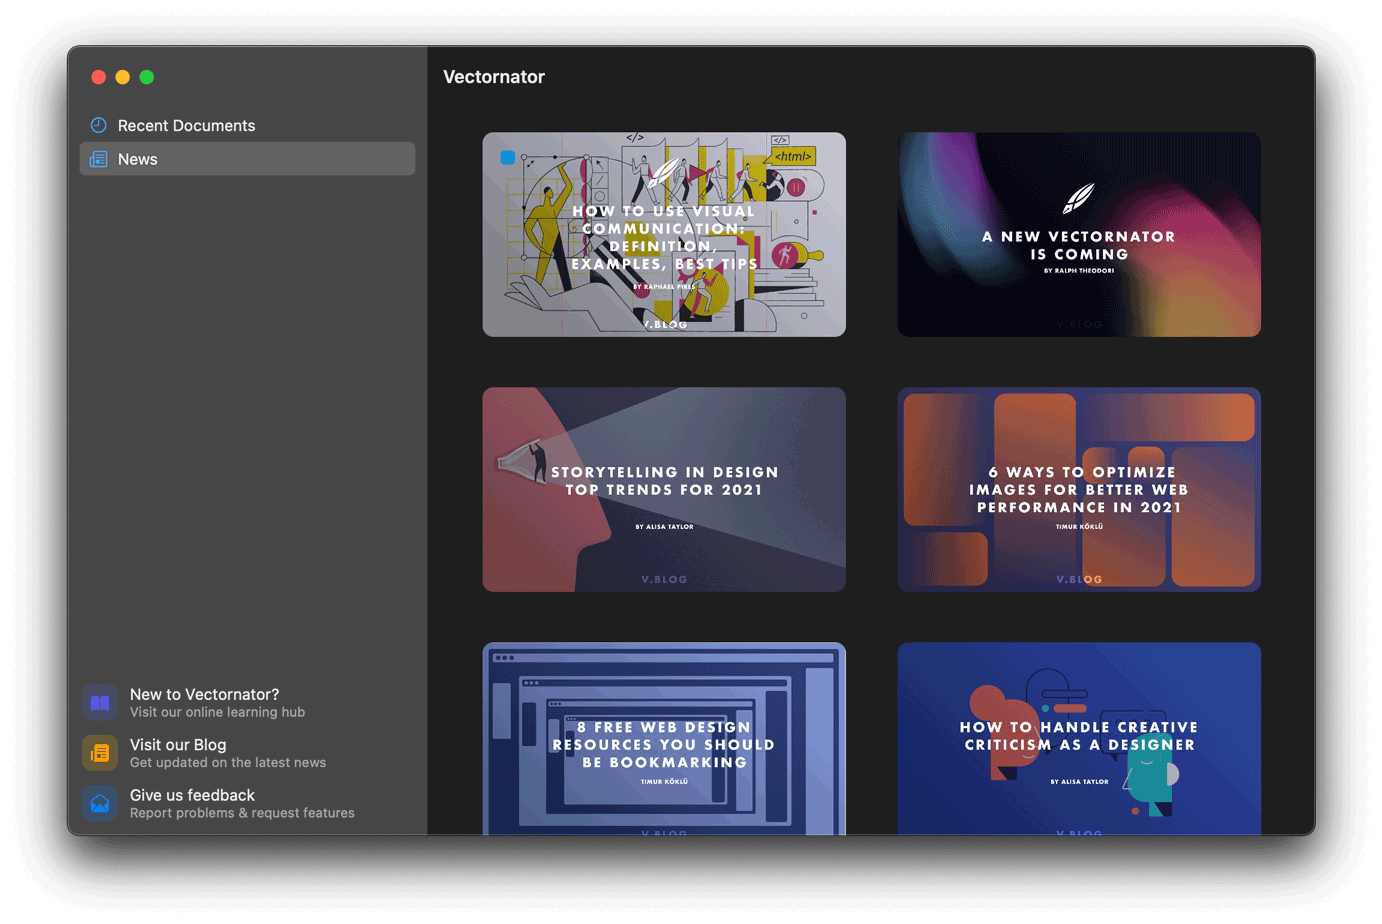Viewport: 1382px width, 924px height.
Task: Click the Vectornator window title
Action: (x=494, y=77)
